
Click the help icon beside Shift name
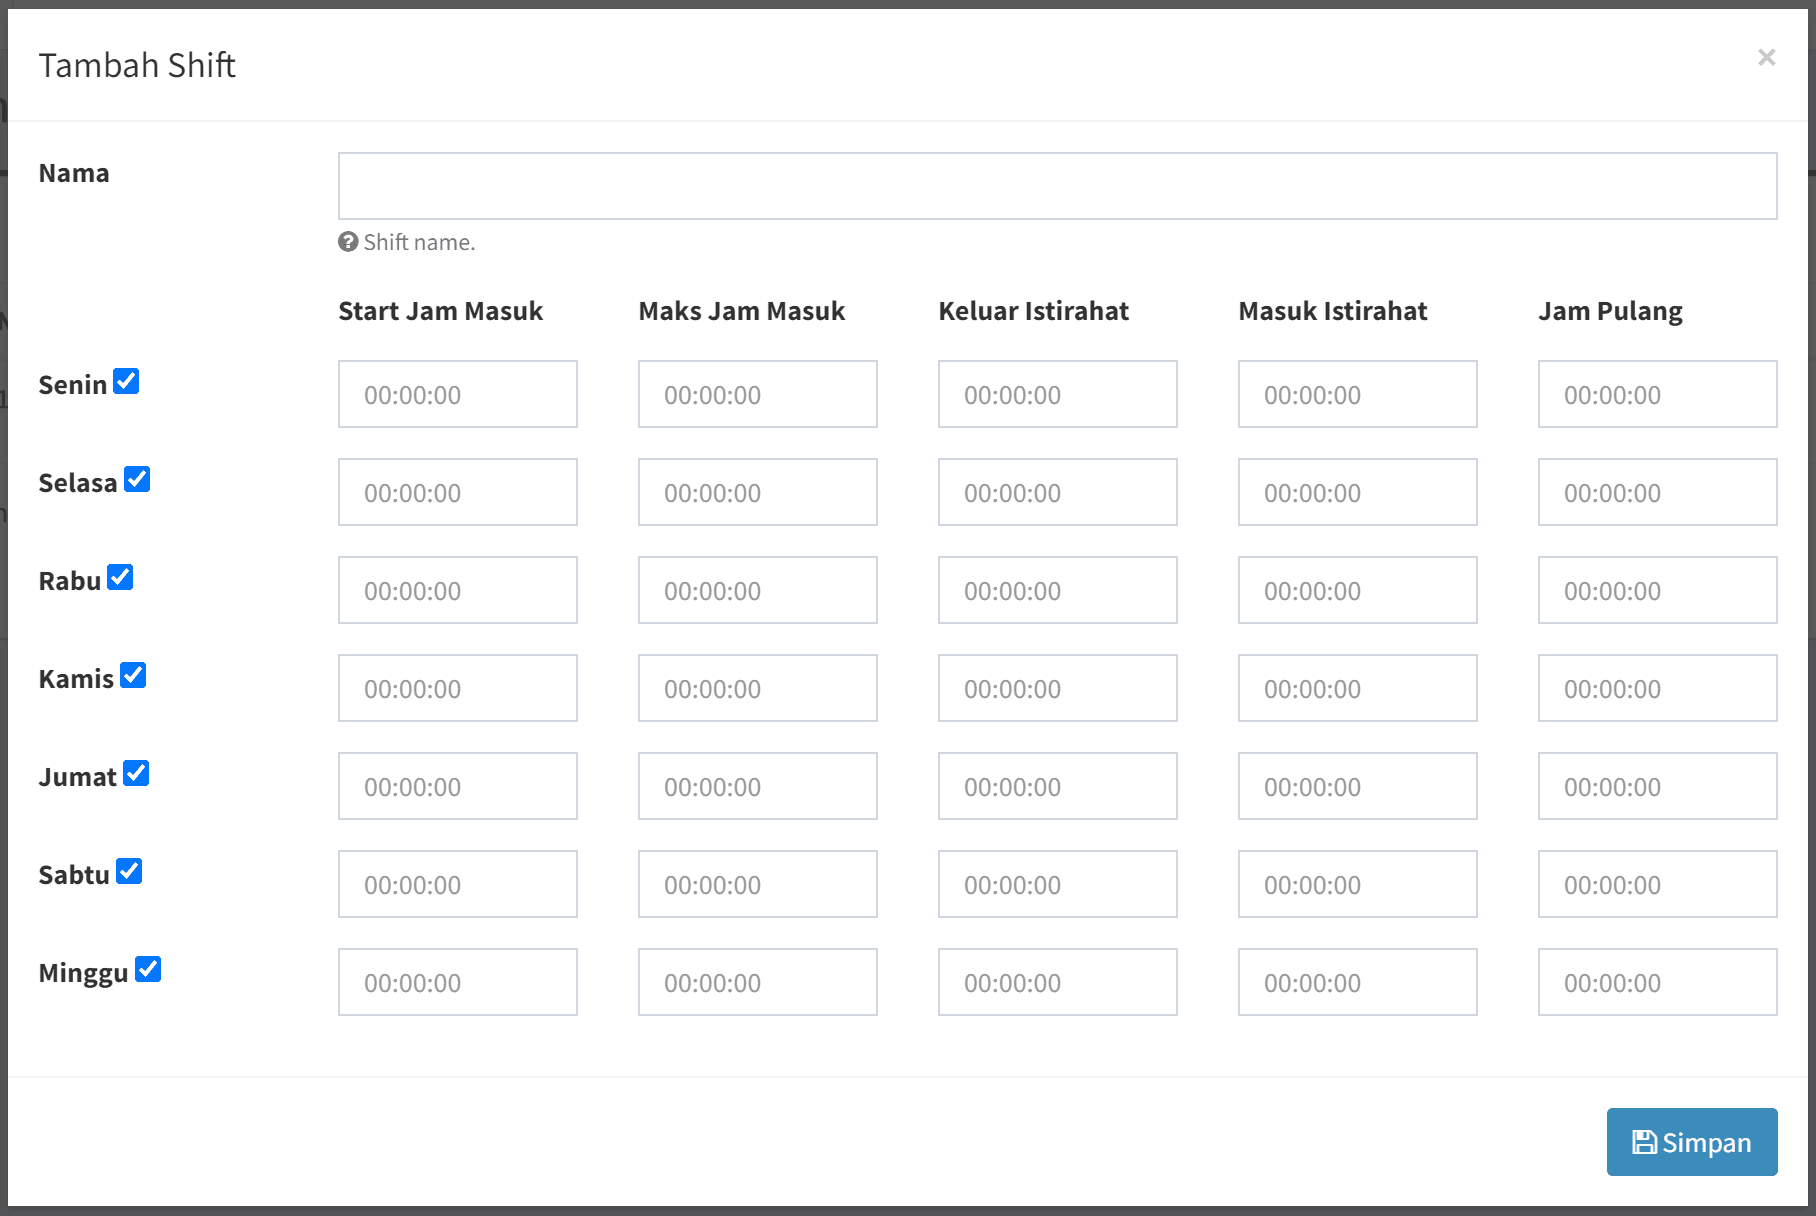(348, 242)
